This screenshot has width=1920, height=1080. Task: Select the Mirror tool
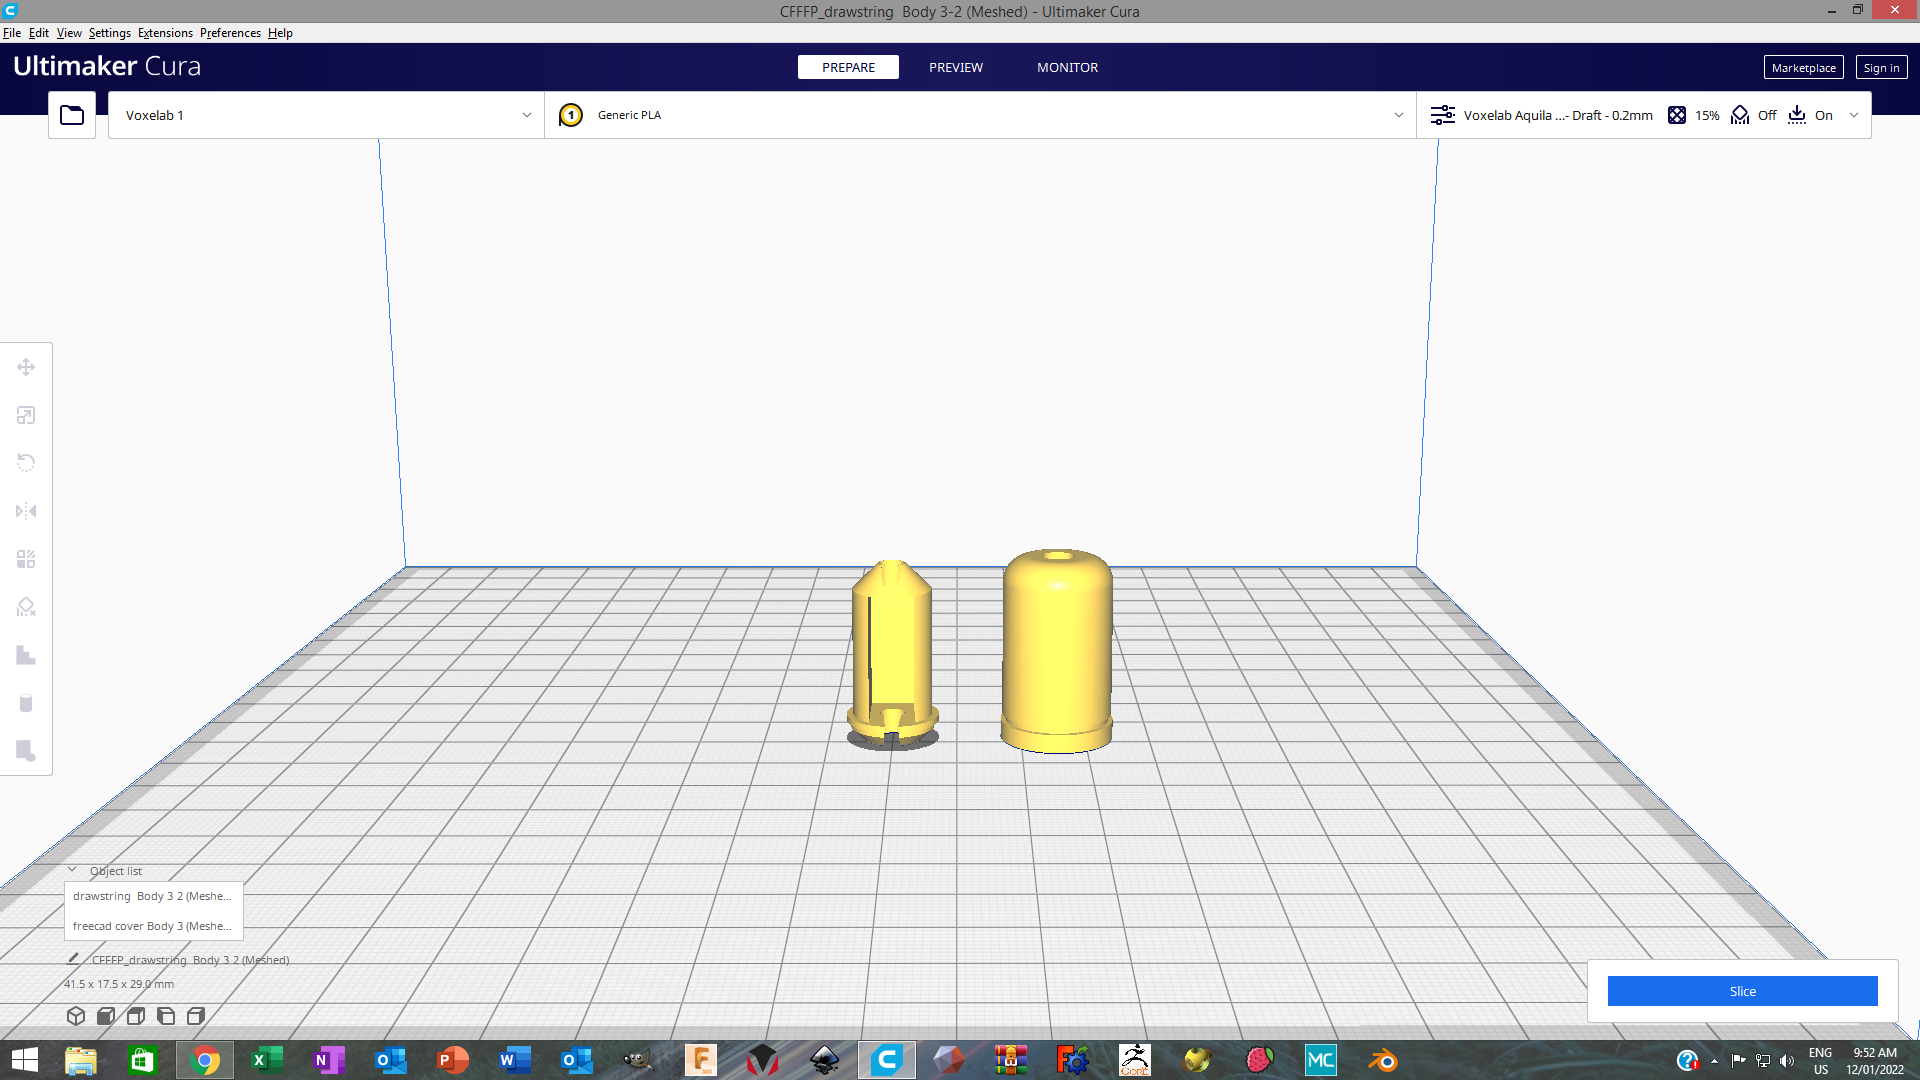(x=26, y=511)
